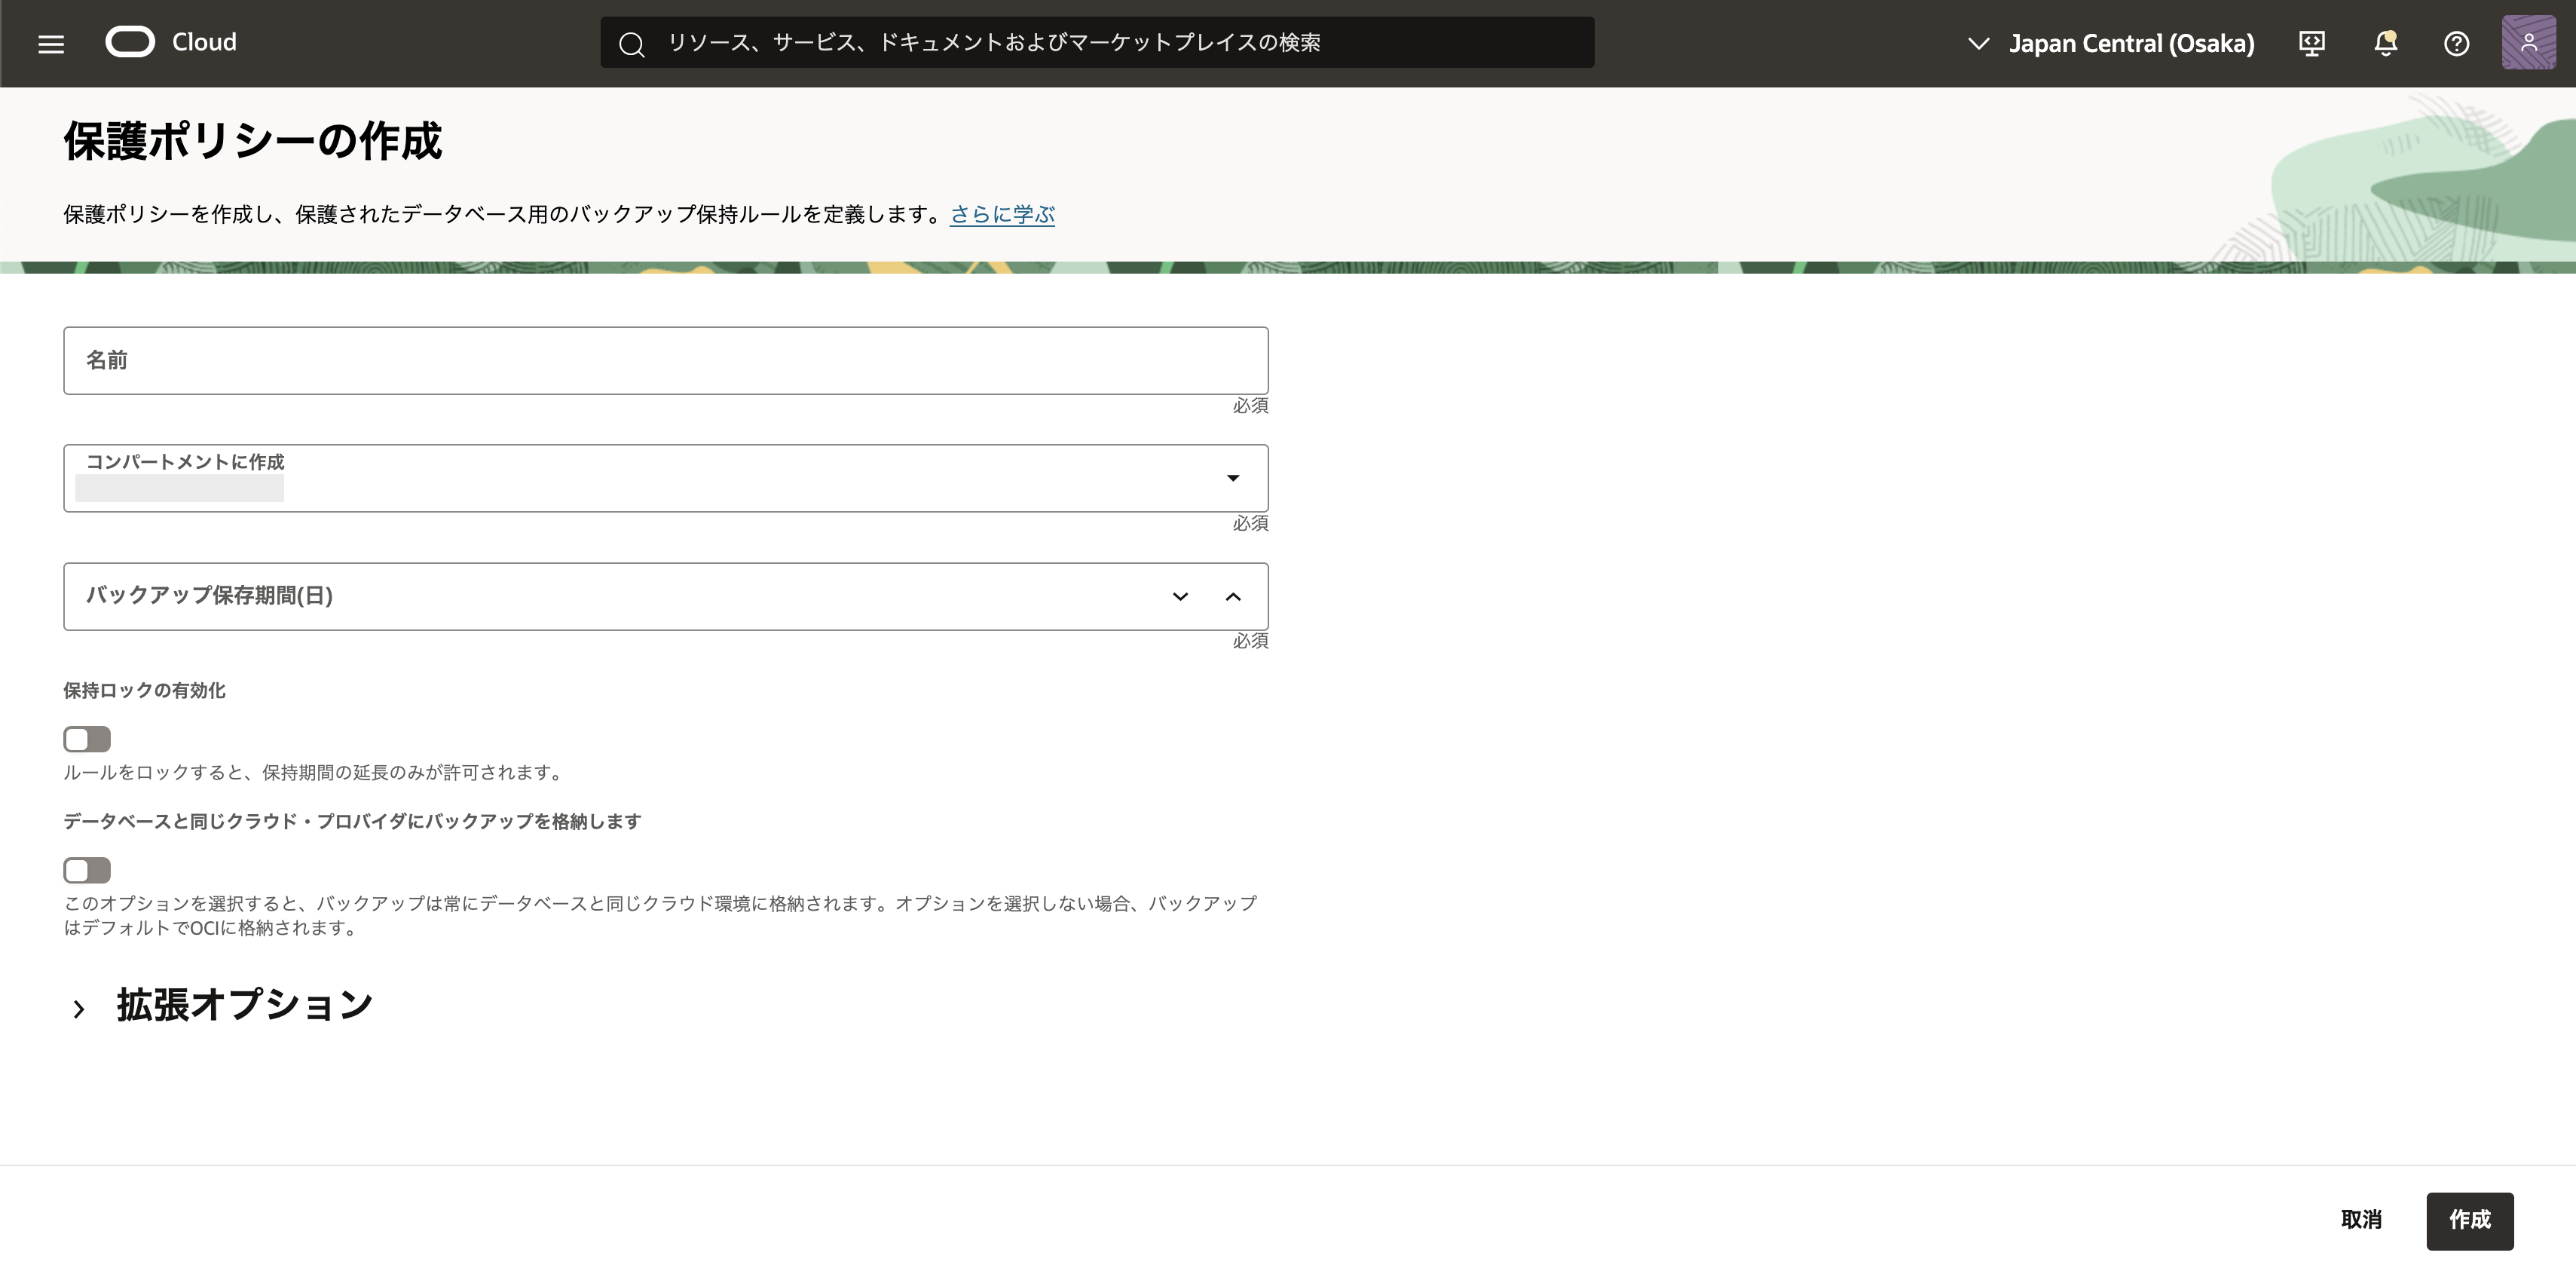The width and height of the screenshot is (2576, 1271).
Task: Open the notifications bell
Action: [x=2385, y=43]
